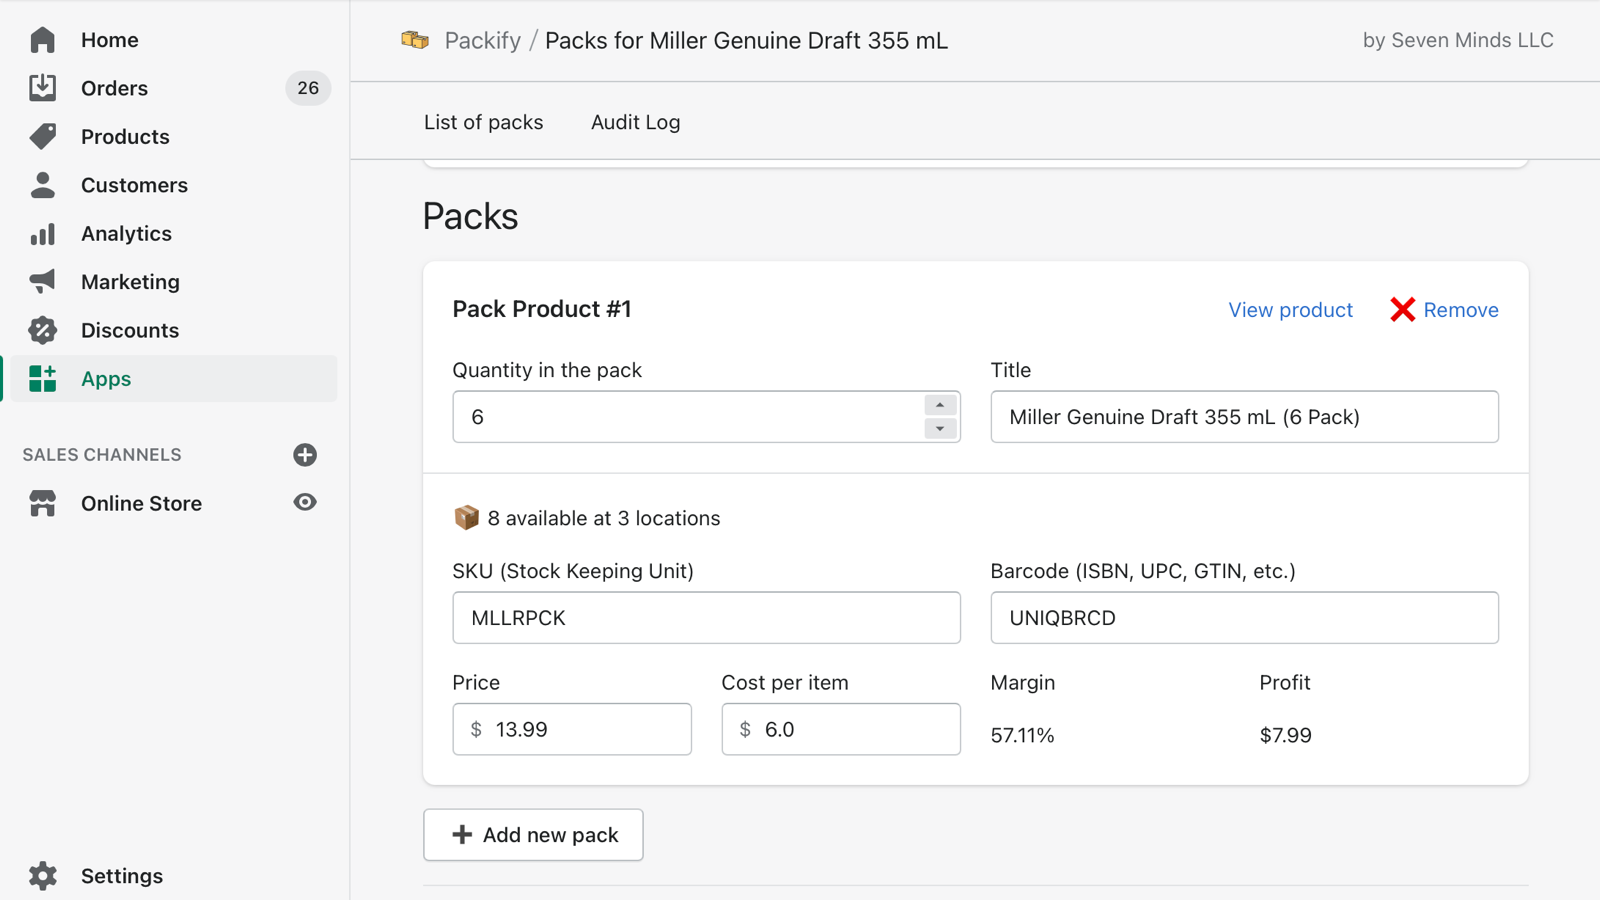The image size is (1600, 900).
Task: Open Marketing via the megaphone icon
Action: (x=43, y=282)
